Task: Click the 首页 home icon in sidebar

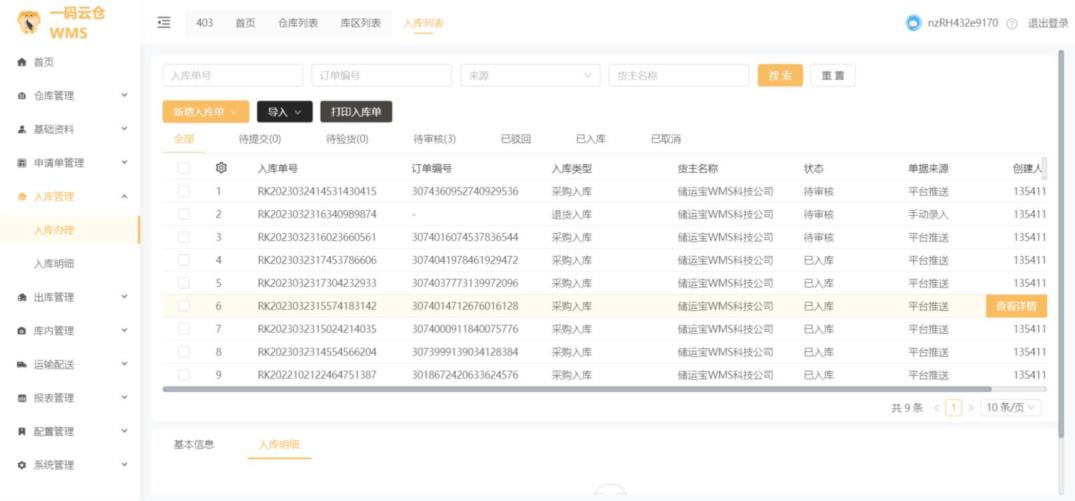Action: click(21, 62)
